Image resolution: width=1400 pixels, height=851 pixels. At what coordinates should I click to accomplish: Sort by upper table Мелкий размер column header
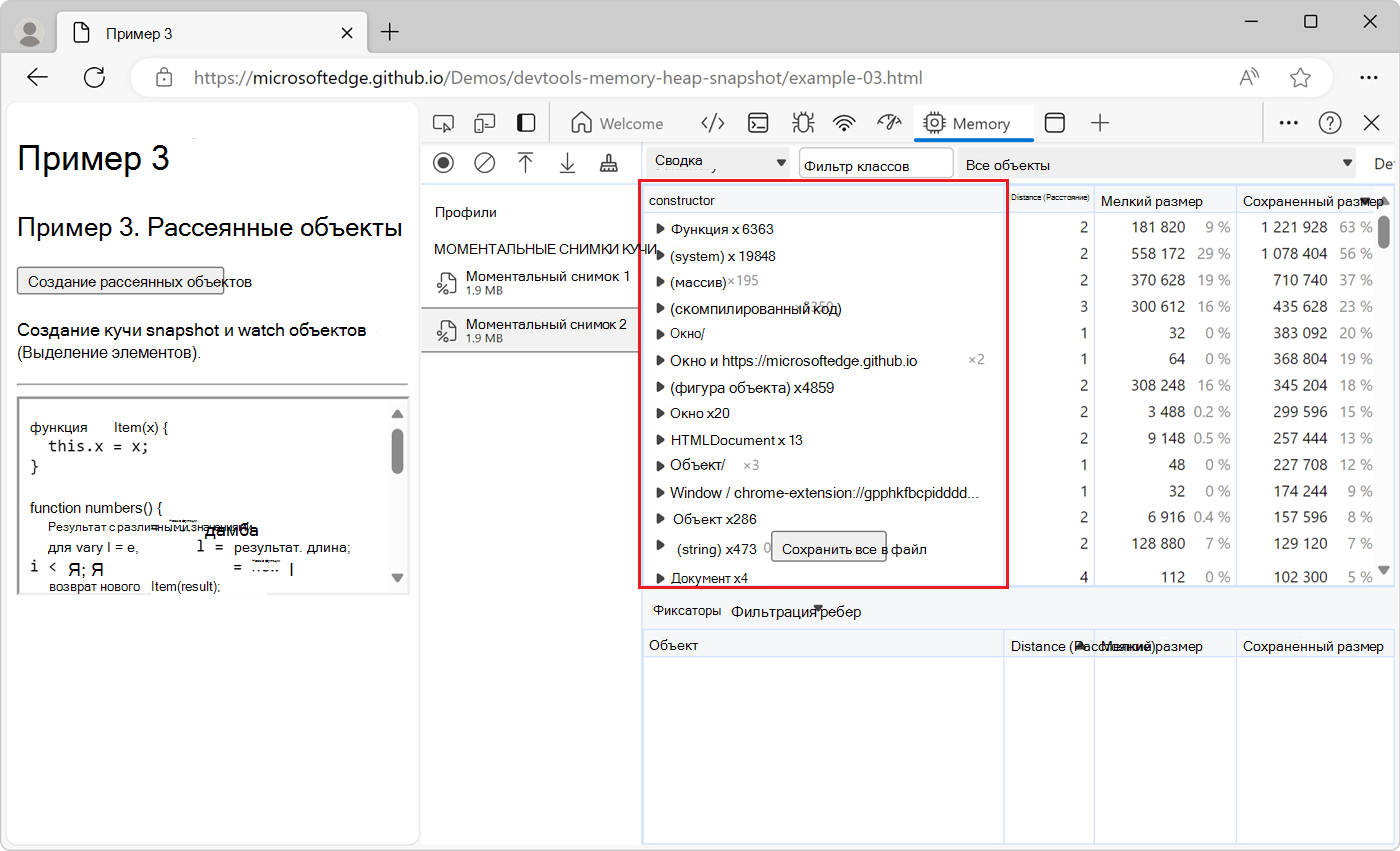coord(1166,201)
